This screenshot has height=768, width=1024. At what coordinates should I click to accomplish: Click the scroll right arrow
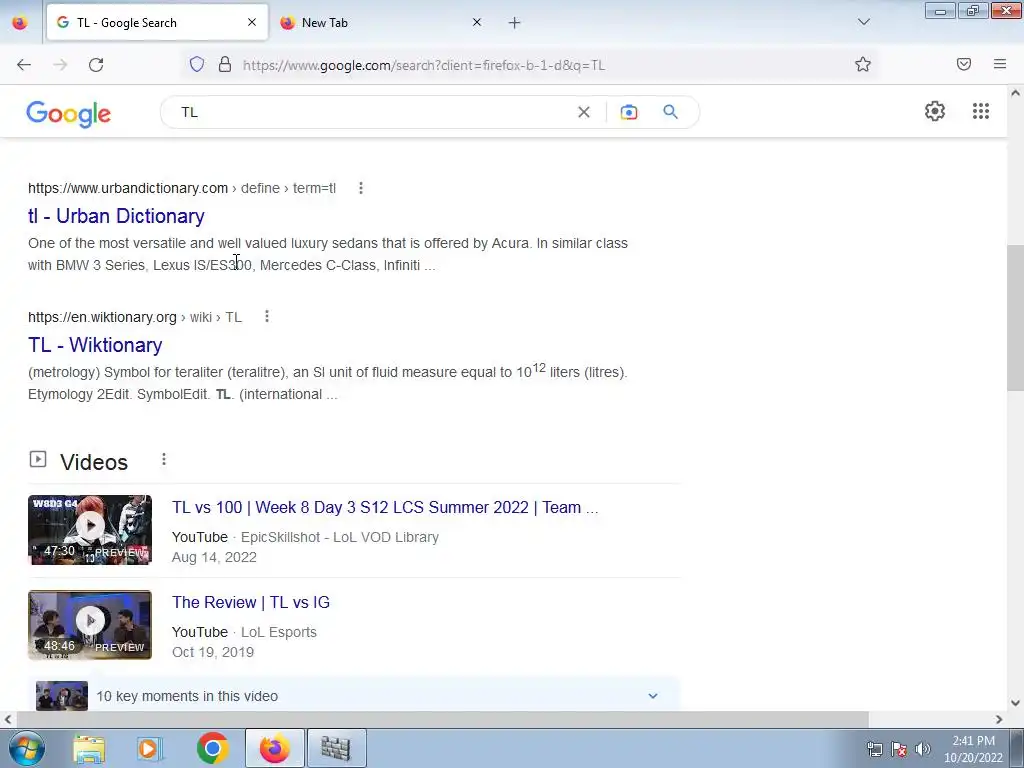click(999, 719)
